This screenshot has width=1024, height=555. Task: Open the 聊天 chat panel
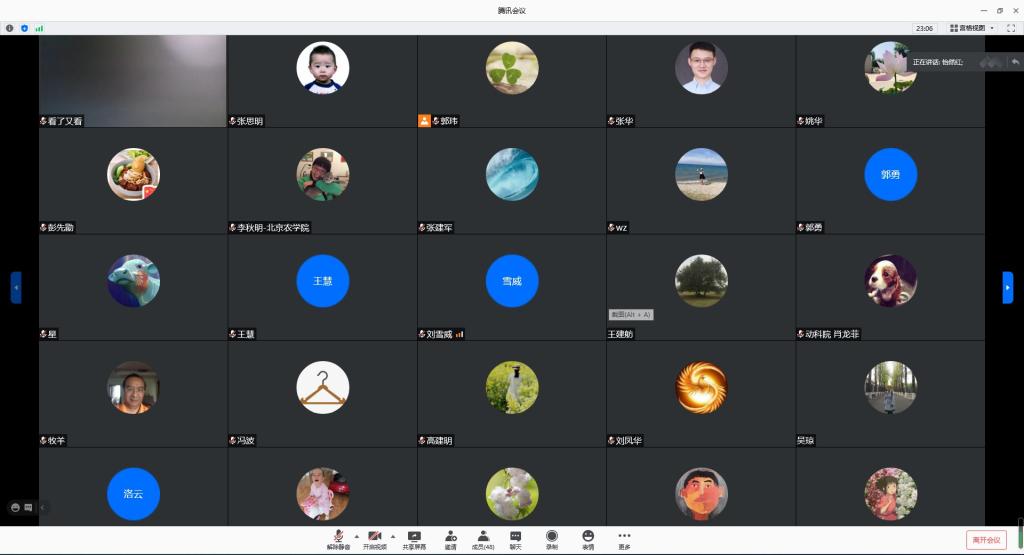[515, 538]
